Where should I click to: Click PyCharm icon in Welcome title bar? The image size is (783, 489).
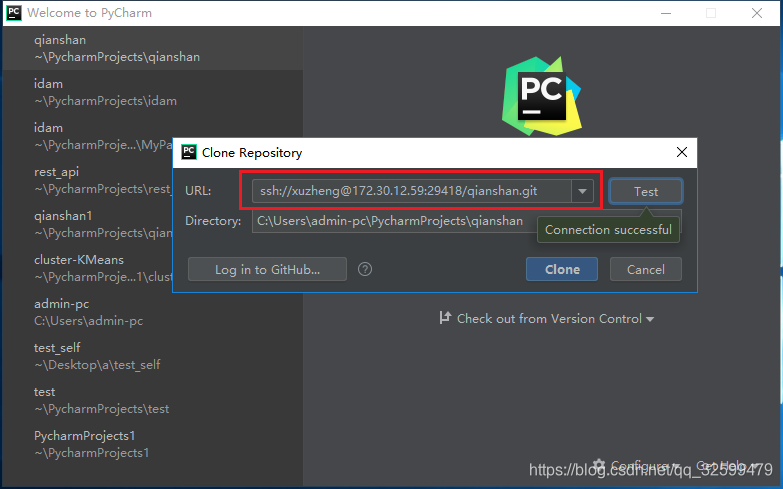pyautogui.click(x=14, y=12)
